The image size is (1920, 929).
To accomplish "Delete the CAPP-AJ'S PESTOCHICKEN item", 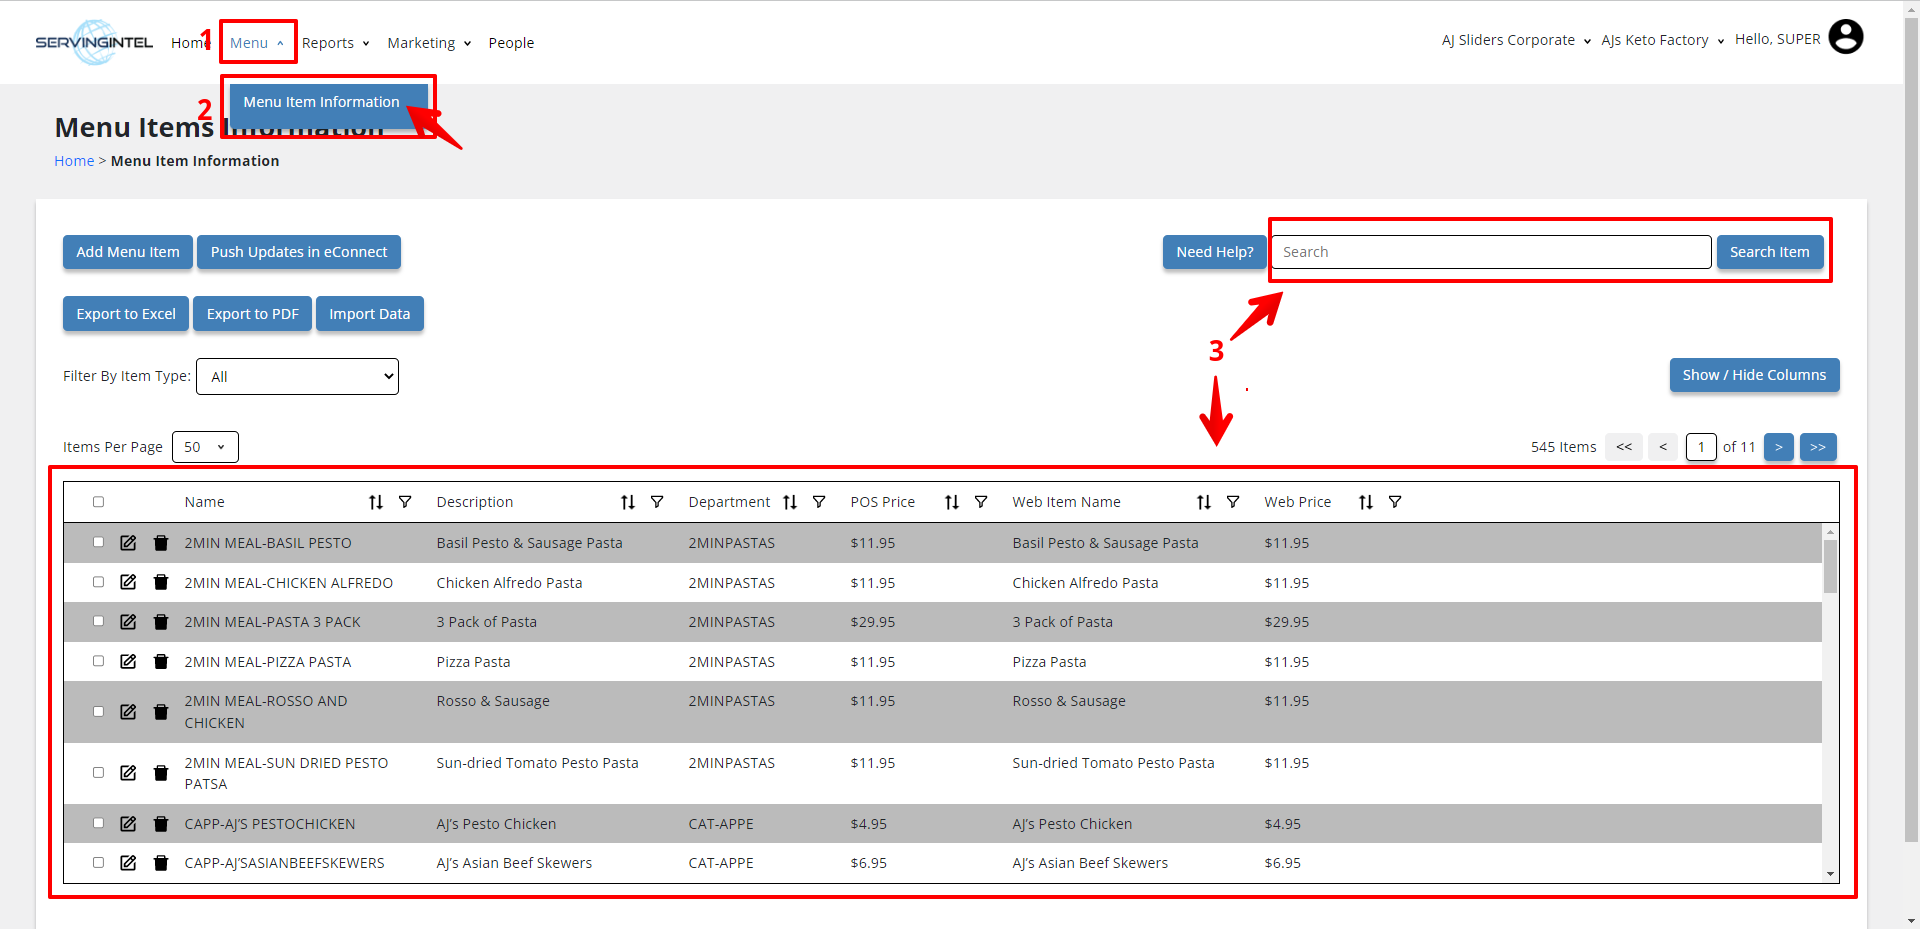I will click(161, 824).
